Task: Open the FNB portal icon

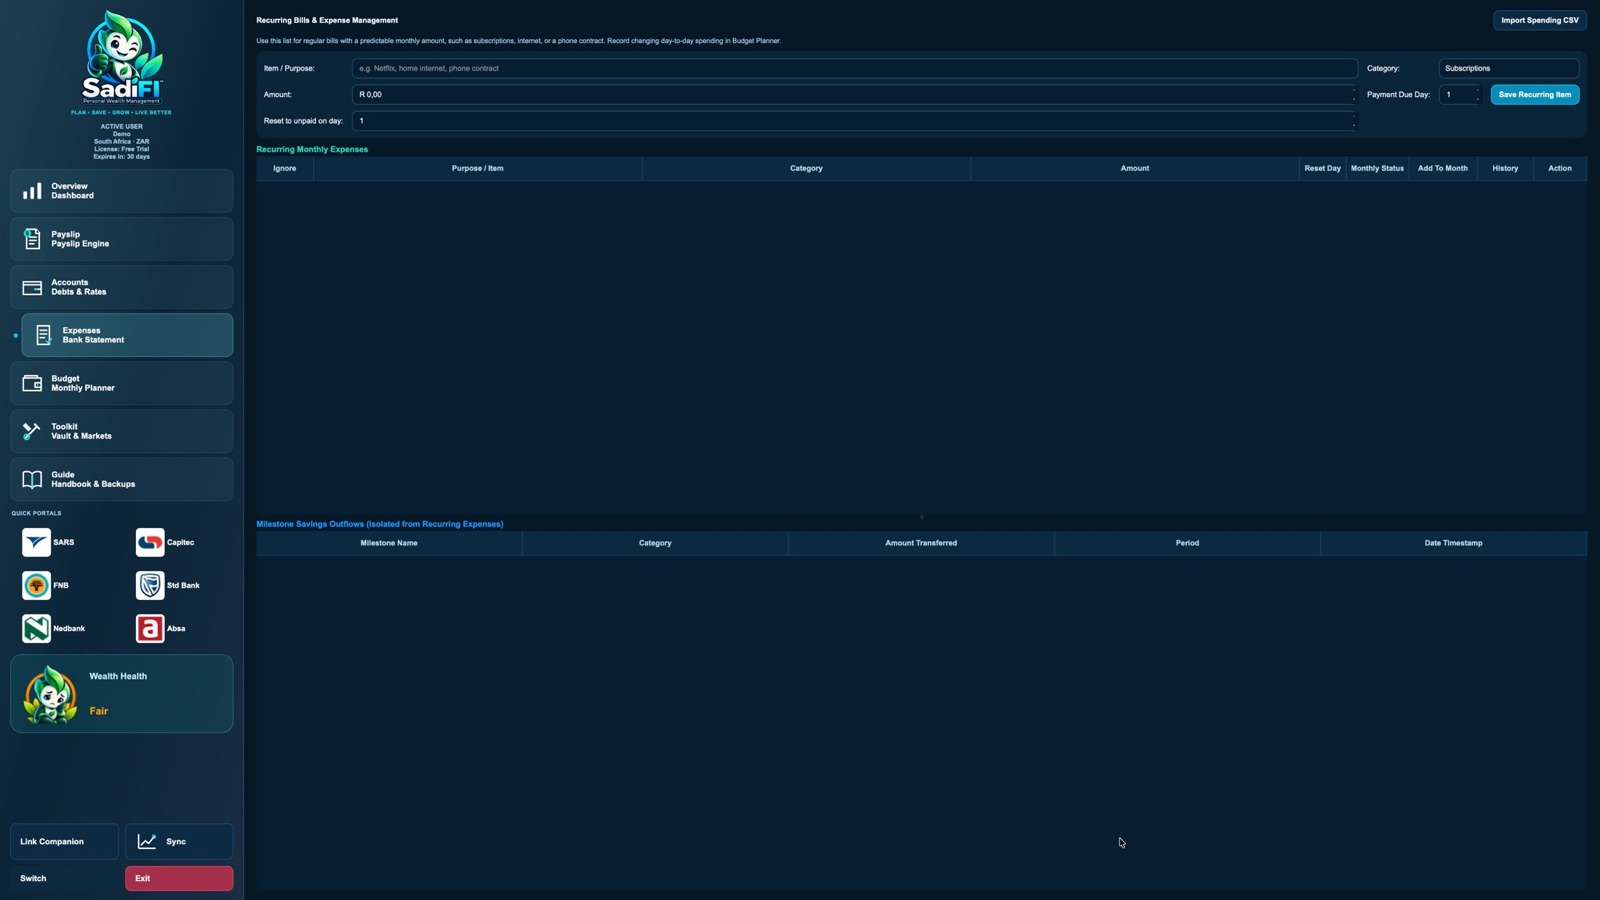Action: [36, 585]
